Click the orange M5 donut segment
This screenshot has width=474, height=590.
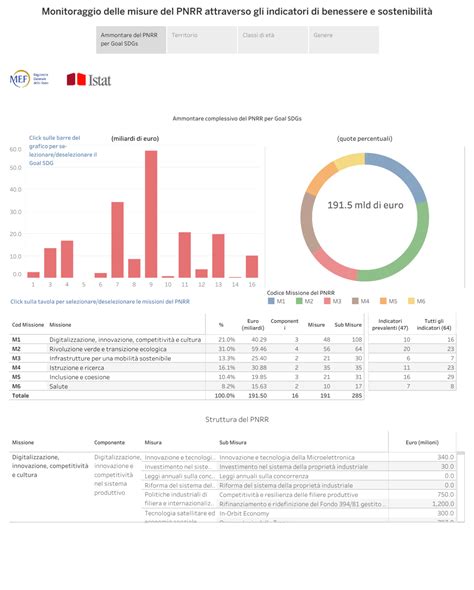[319, 178]
